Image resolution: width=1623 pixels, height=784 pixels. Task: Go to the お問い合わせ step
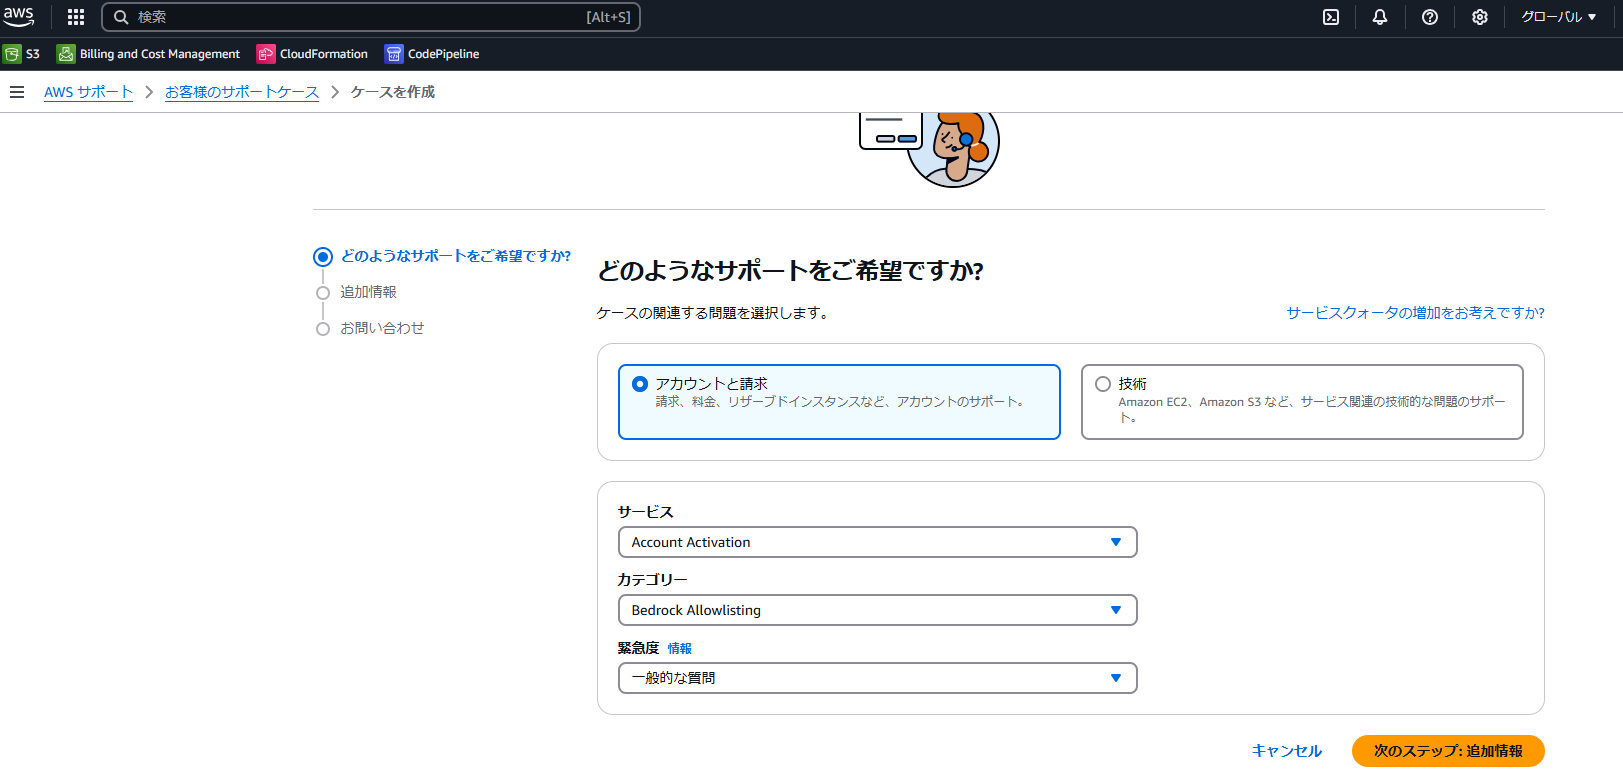click(x=382, y=328)
